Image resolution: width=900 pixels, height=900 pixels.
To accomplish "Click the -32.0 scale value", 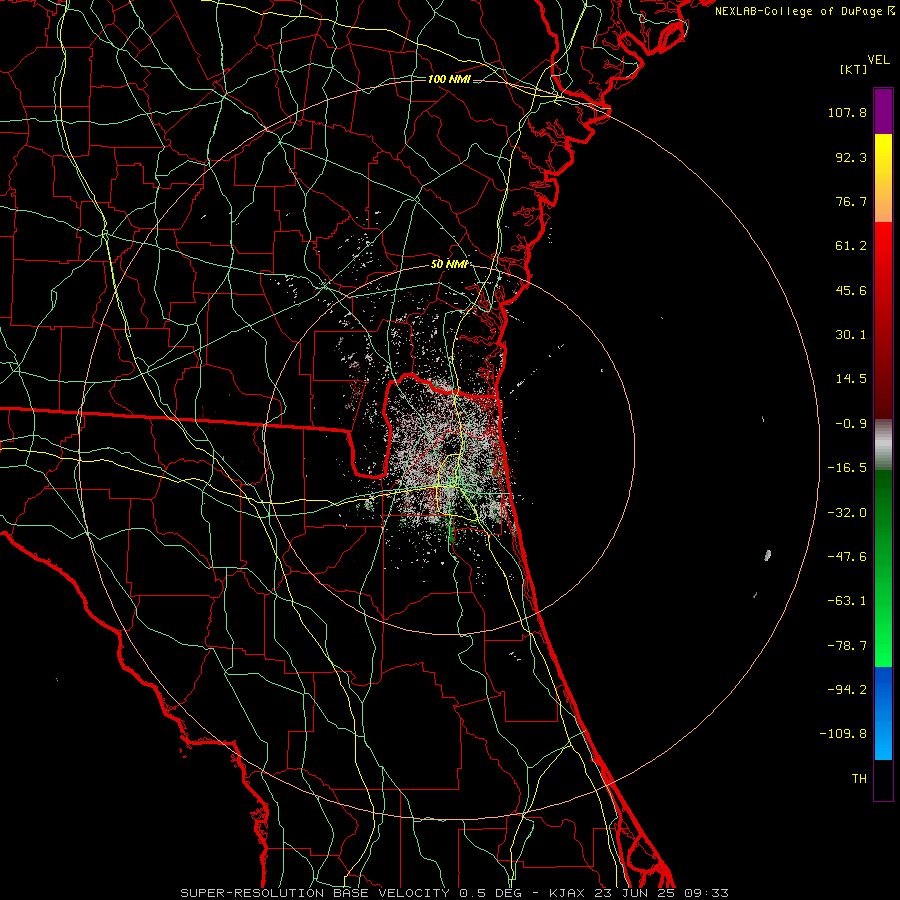I will click(x=847, y=513).
